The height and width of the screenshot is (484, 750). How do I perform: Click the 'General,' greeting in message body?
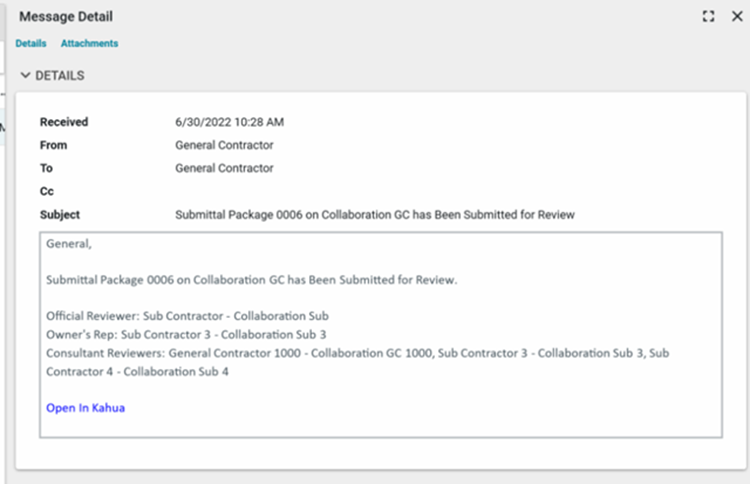pyautogui.click(x=68, y=244)
